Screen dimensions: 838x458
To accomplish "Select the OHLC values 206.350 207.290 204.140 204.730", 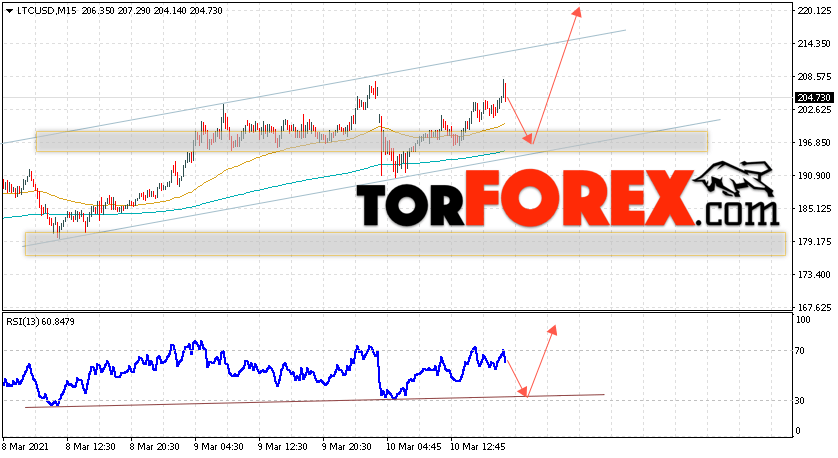I will (x=152, y=11).
